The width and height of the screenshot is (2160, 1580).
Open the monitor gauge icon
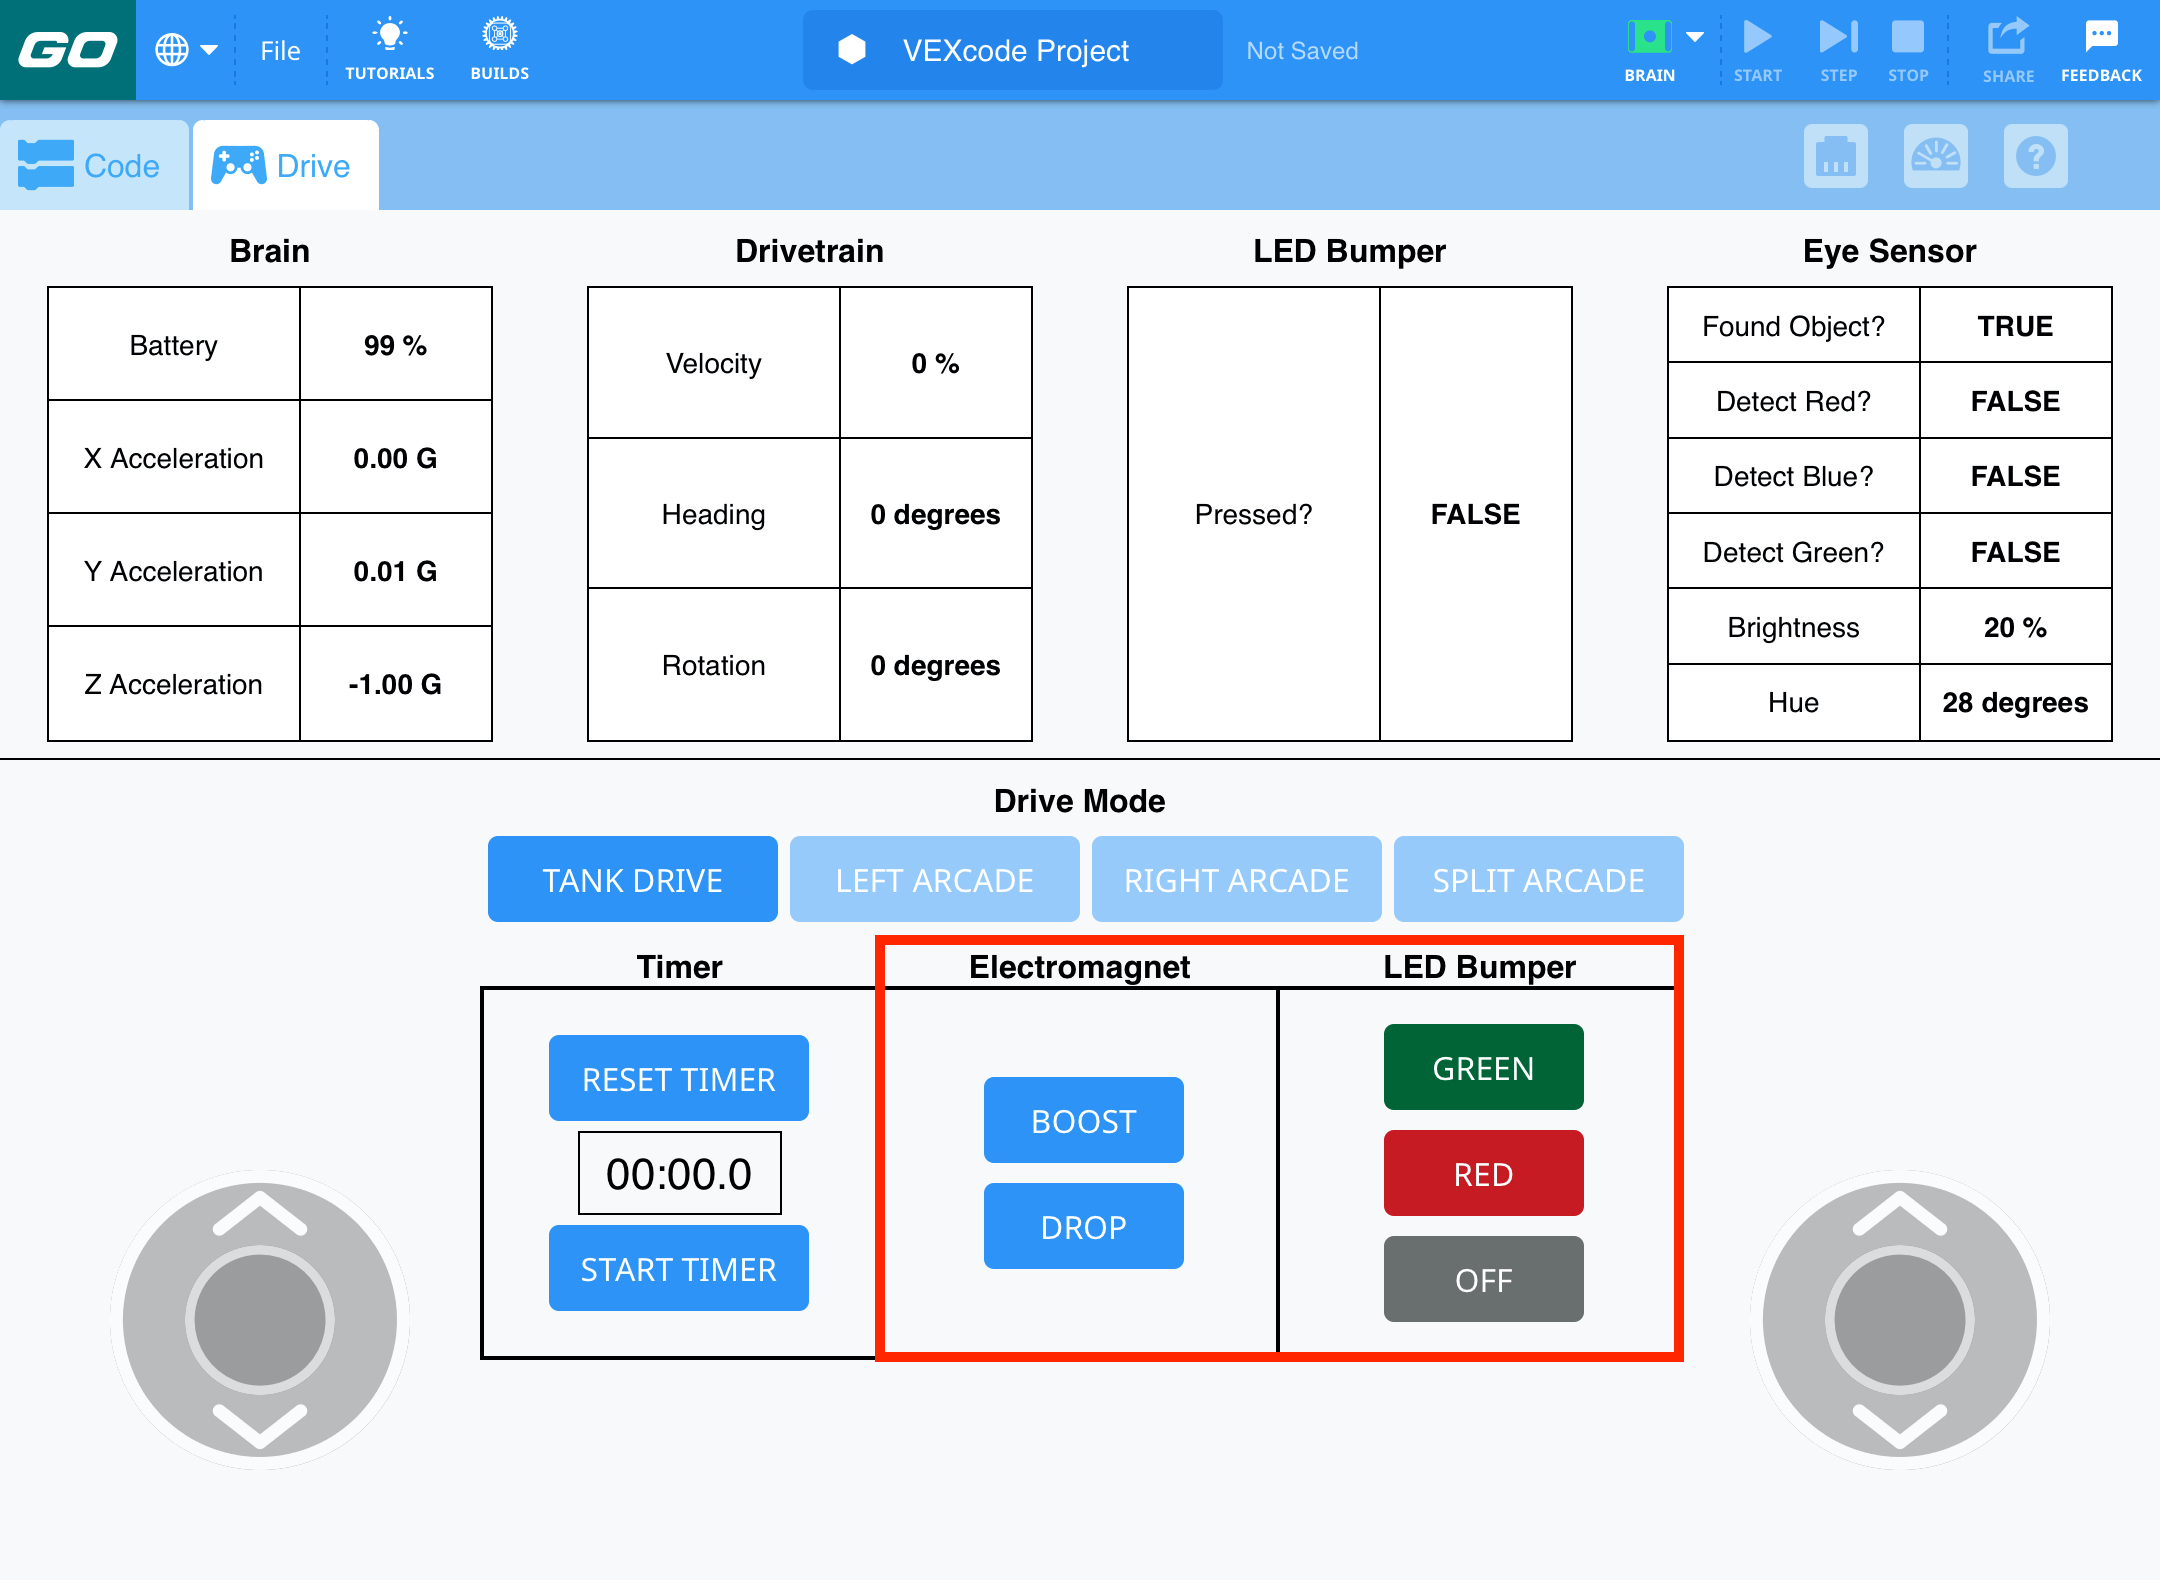[1935, 156]
